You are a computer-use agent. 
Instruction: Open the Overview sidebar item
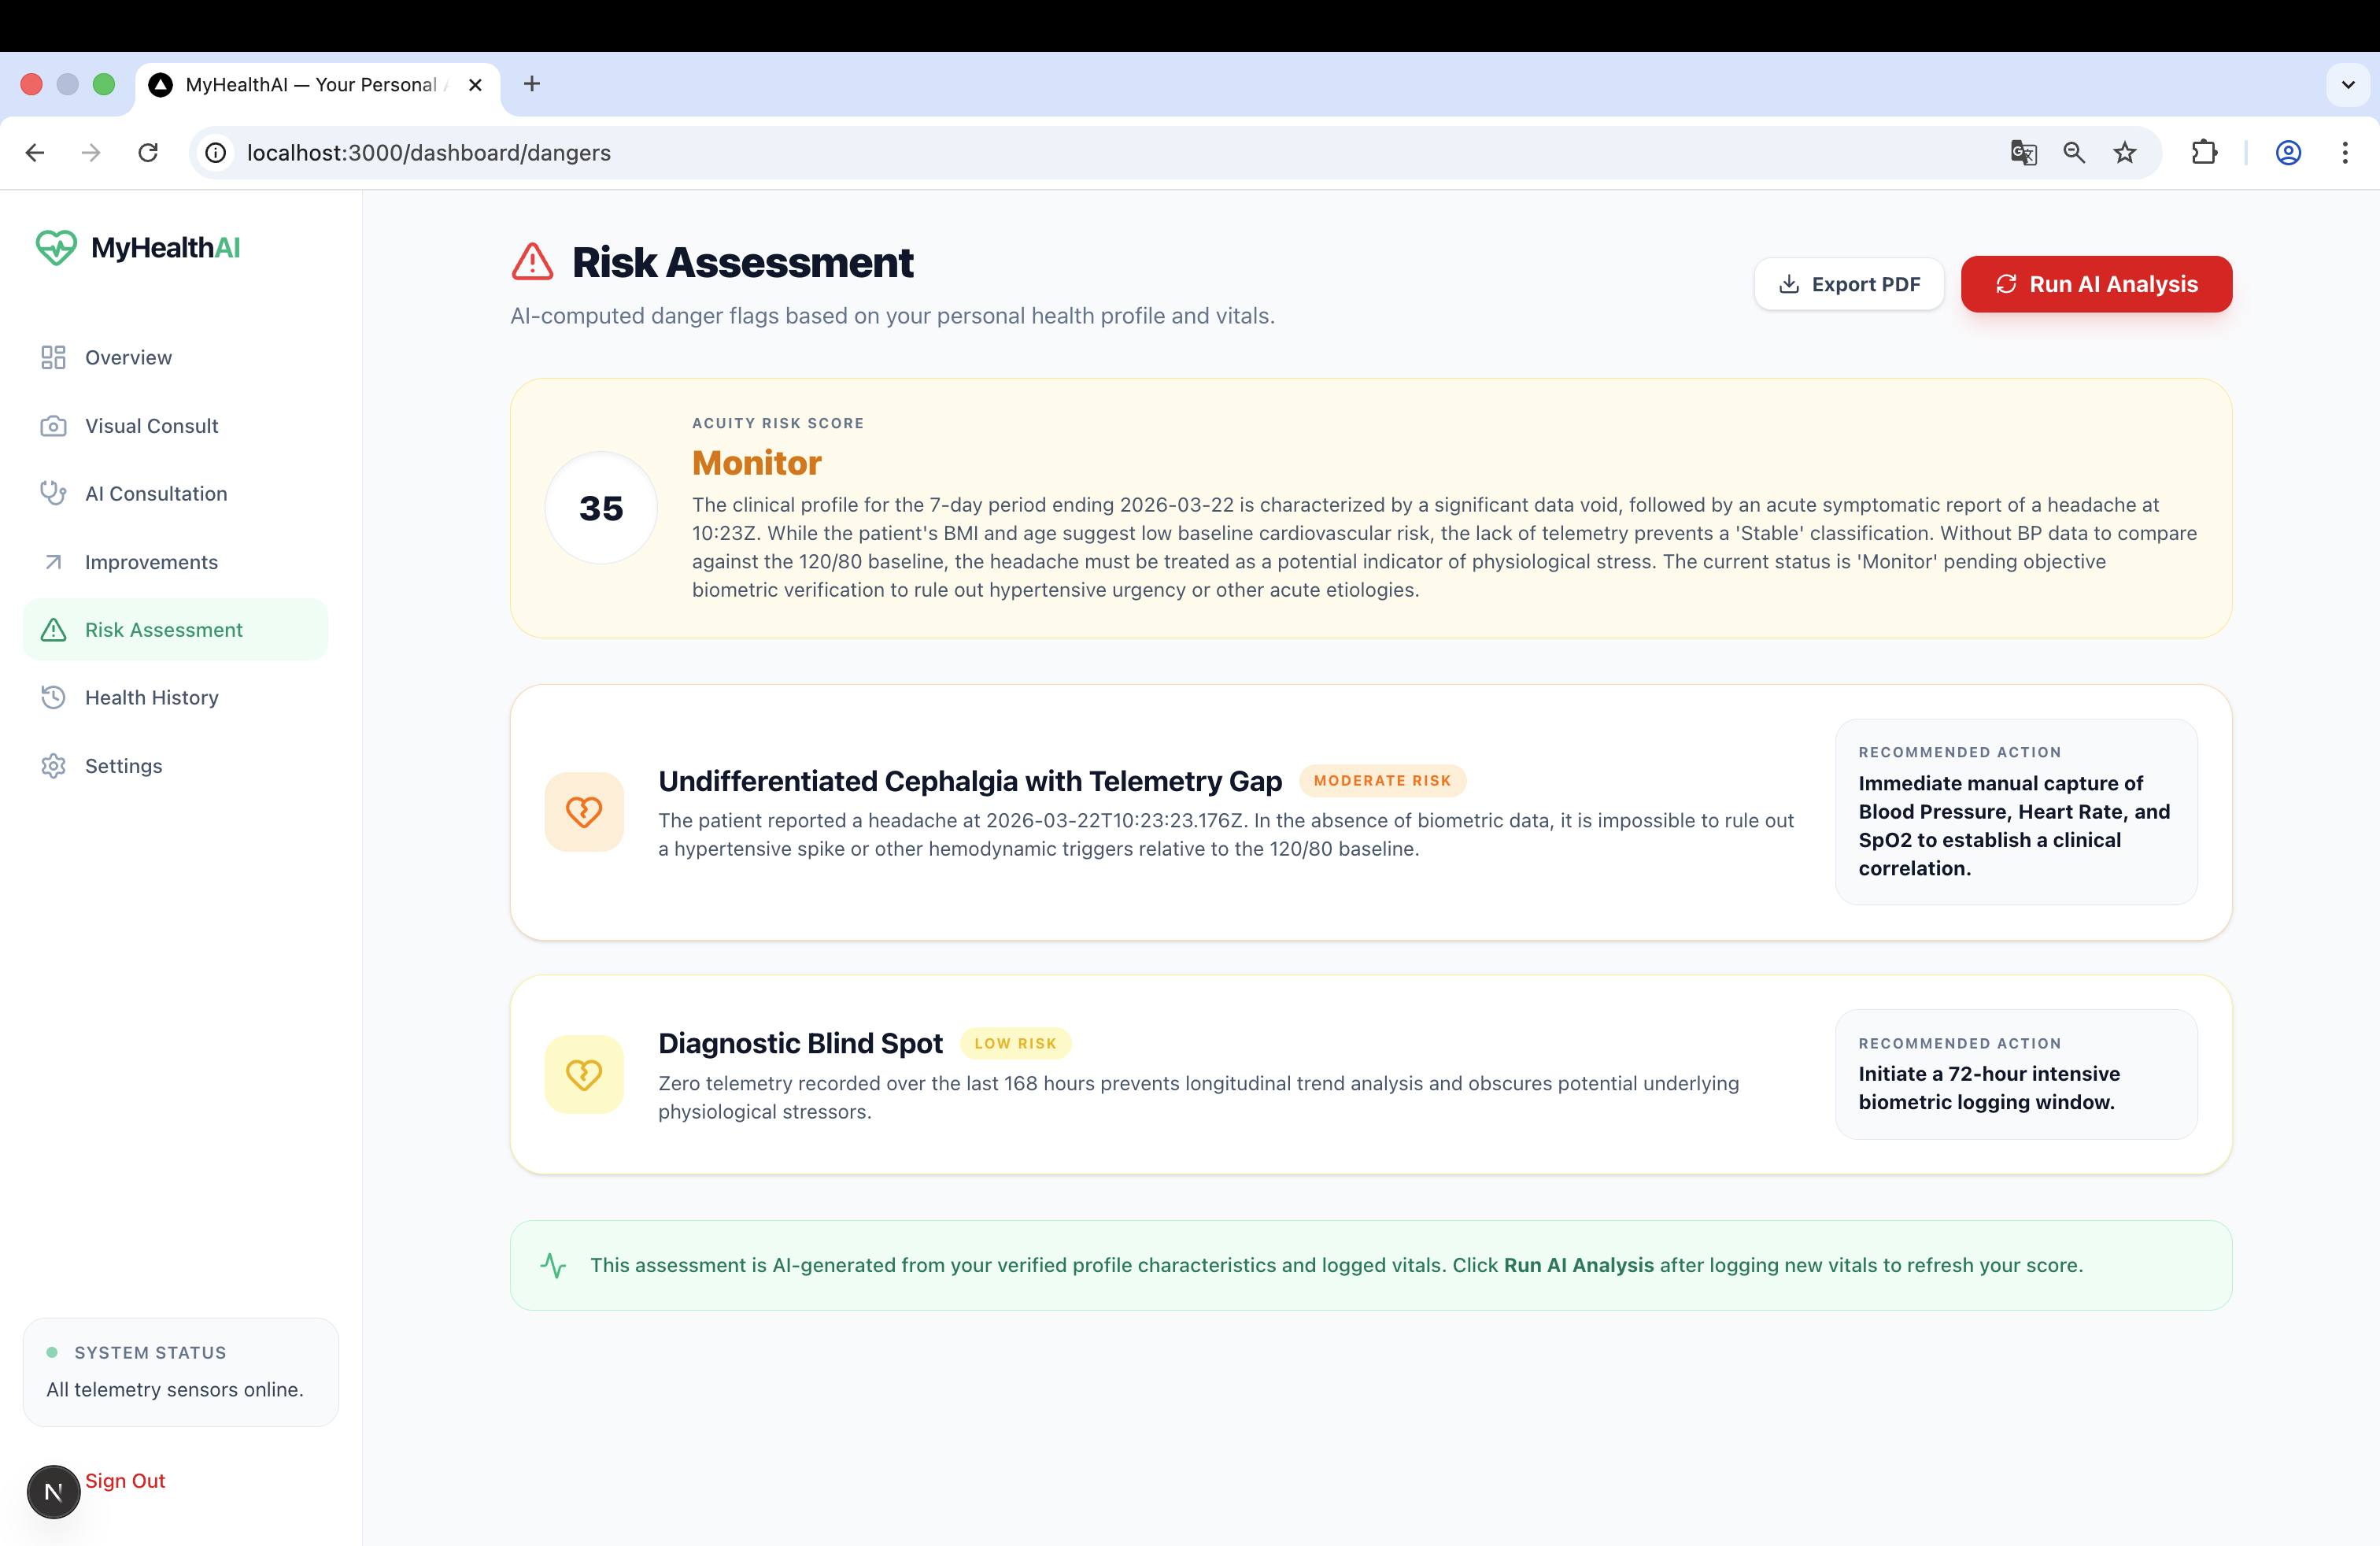pos(128,358)
